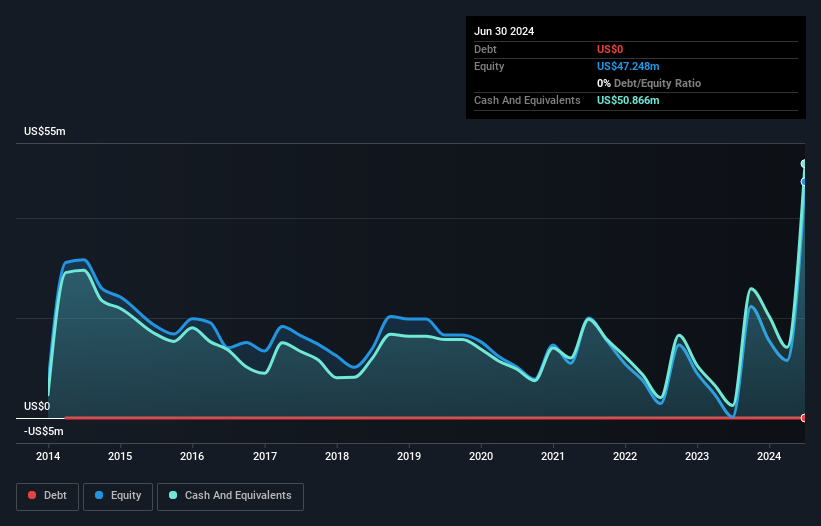Click Cash And Equivalents label in tooltip
This screenshot has height=526, width=821.
pyautogui.click(x=527, y=100)
